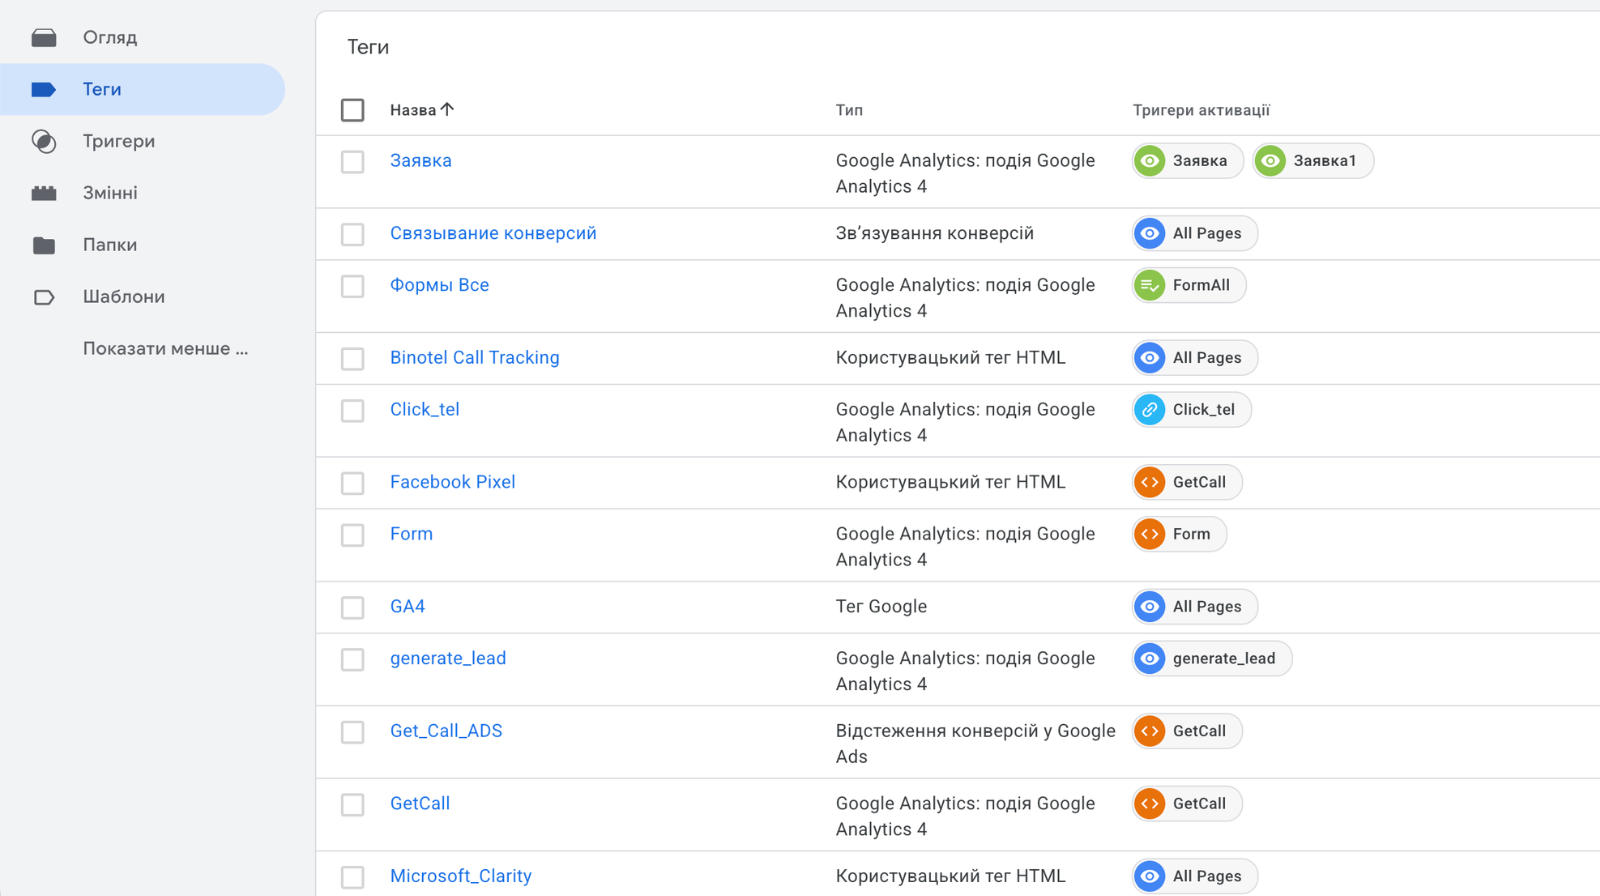Open the Формы Все tag

(439, 286)
